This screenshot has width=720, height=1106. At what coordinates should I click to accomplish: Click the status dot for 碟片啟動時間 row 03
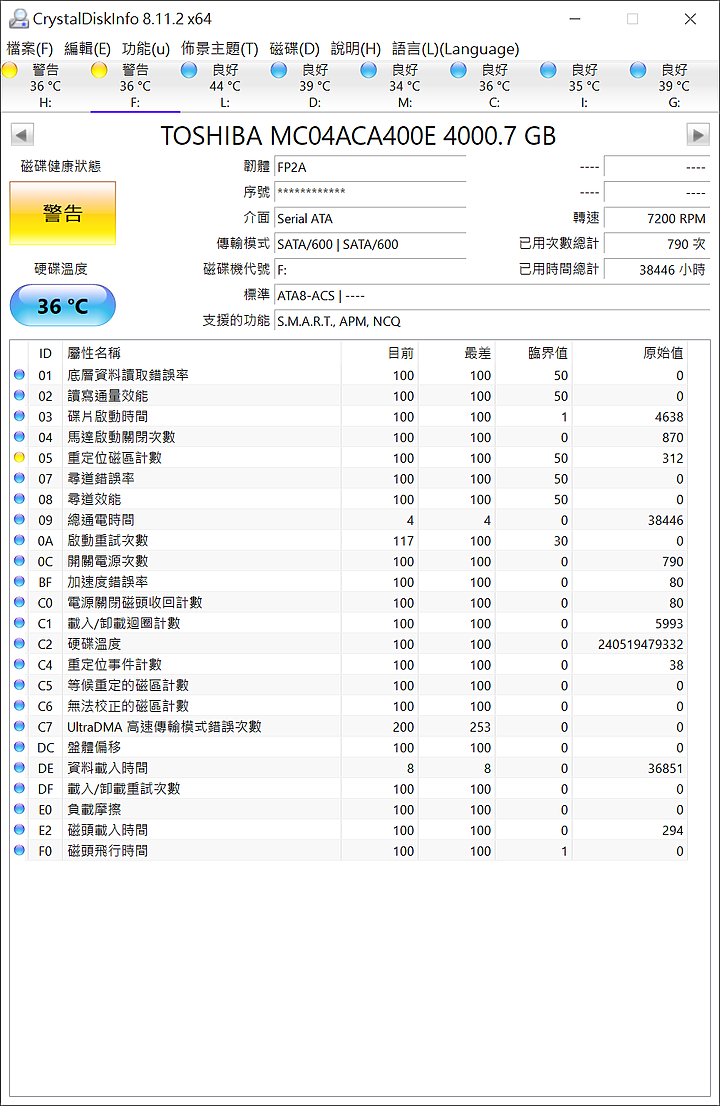(19, 415)
